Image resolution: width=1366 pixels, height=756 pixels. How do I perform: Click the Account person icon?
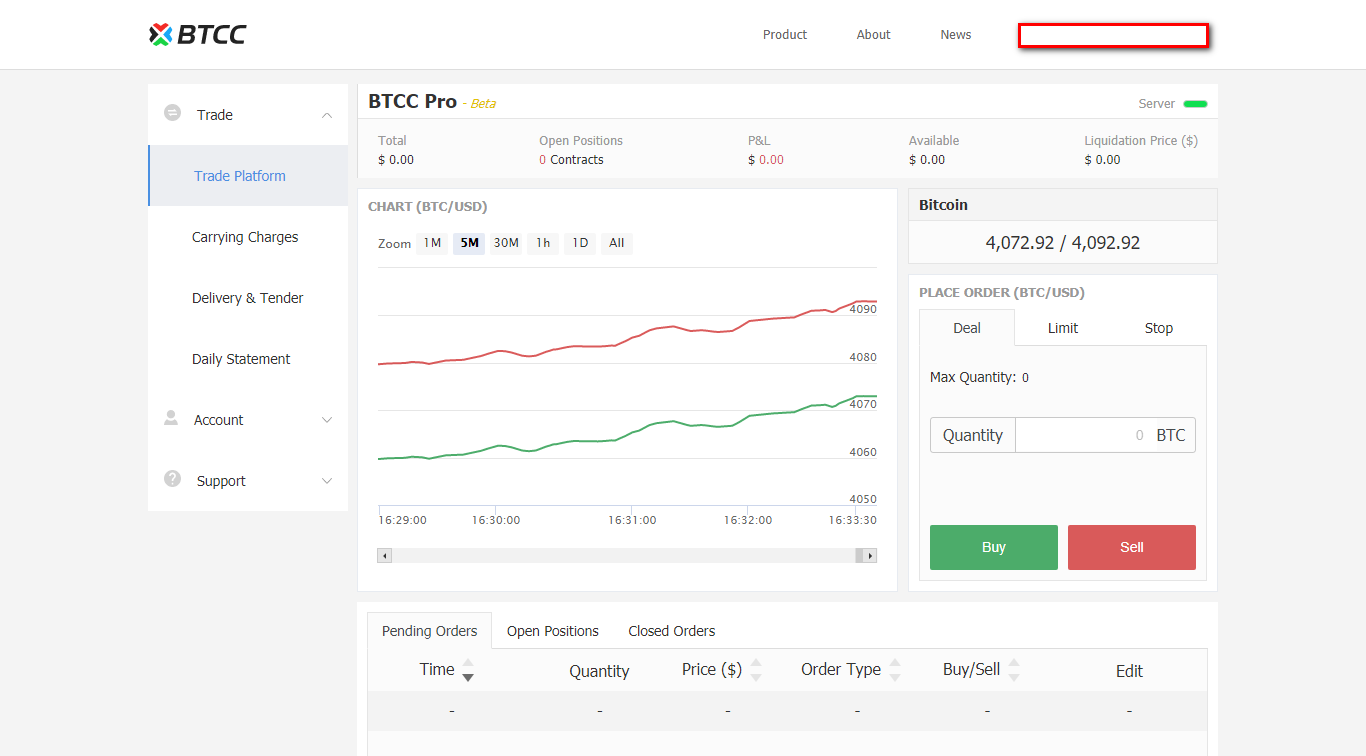pos(171,418)
